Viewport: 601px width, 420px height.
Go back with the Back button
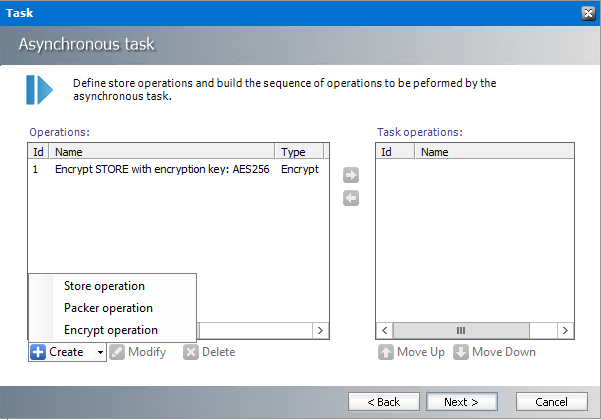383,401
